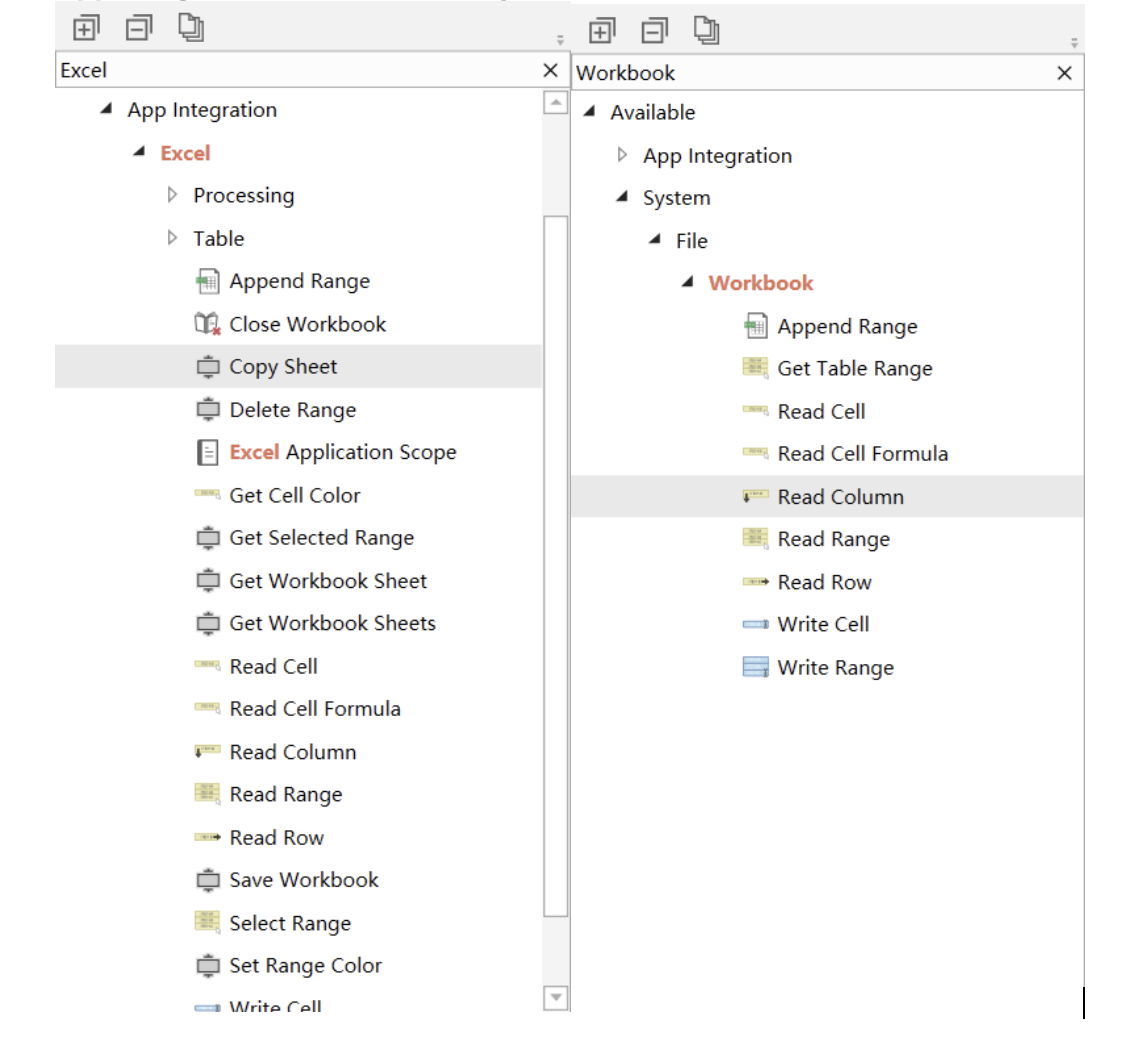
Task: Click Close Workbook activity icon
Action: click(x=208, y=324)
